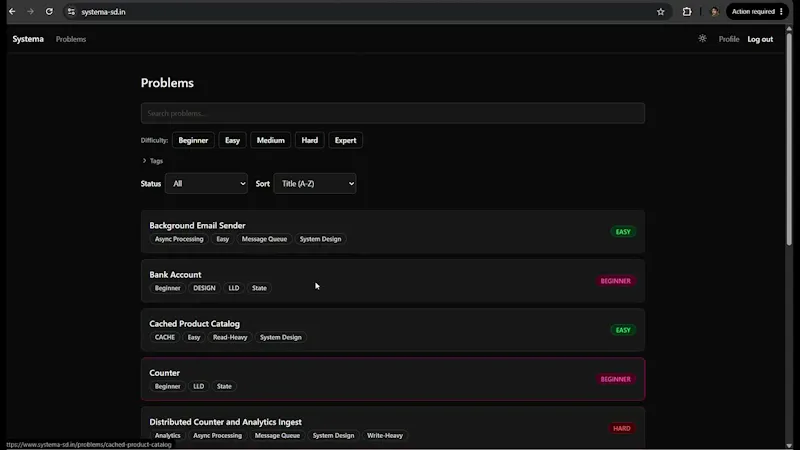Open the browser profile avatar
Screen dimensions: 800x450
click(715, 11)
